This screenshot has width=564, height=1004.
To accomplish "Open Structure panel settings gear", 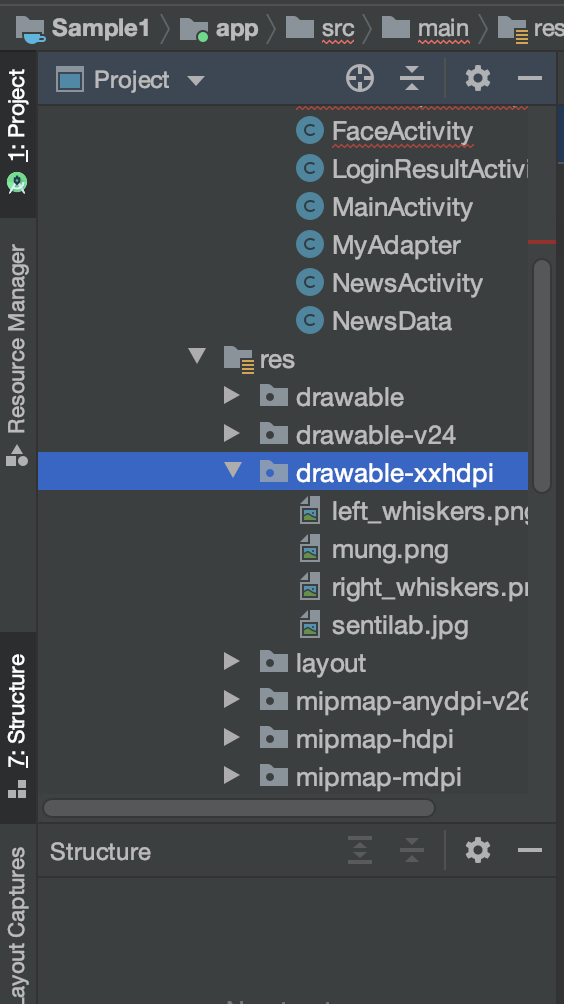I will coord(478,850).
